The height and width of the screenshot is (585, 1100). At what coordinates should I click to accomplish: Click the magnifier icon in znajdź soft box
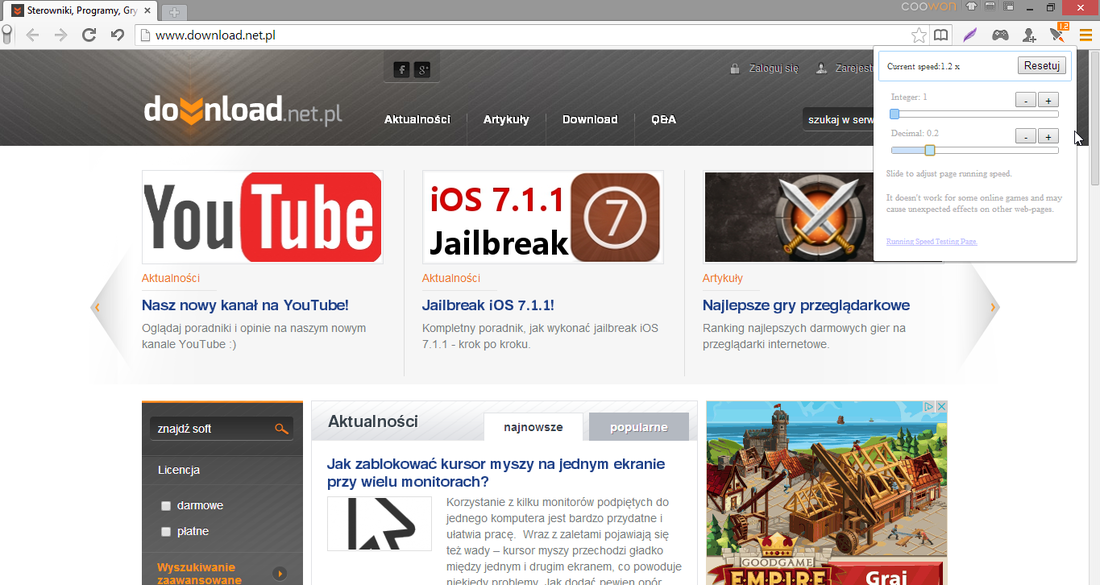[281, 429]
